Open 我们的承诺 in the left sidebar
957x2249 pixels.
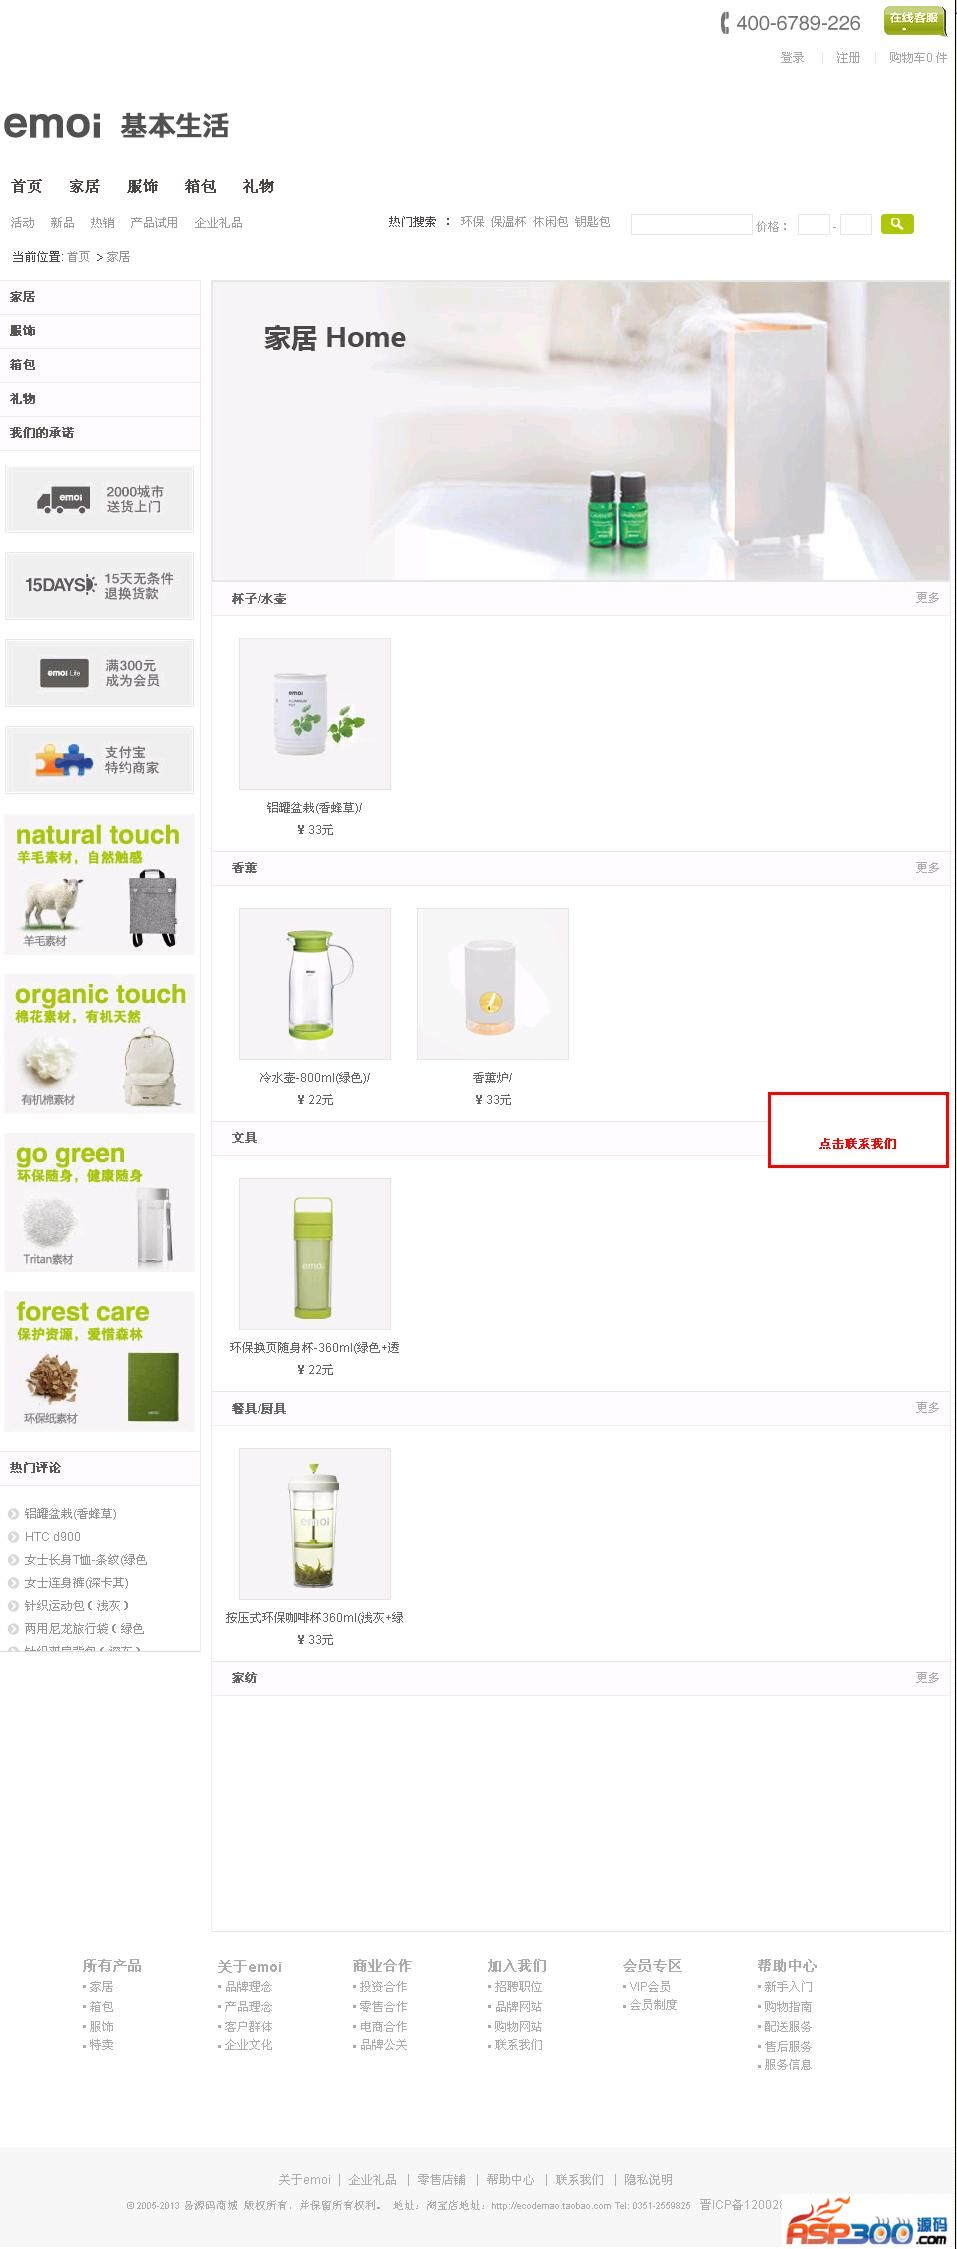42,433
